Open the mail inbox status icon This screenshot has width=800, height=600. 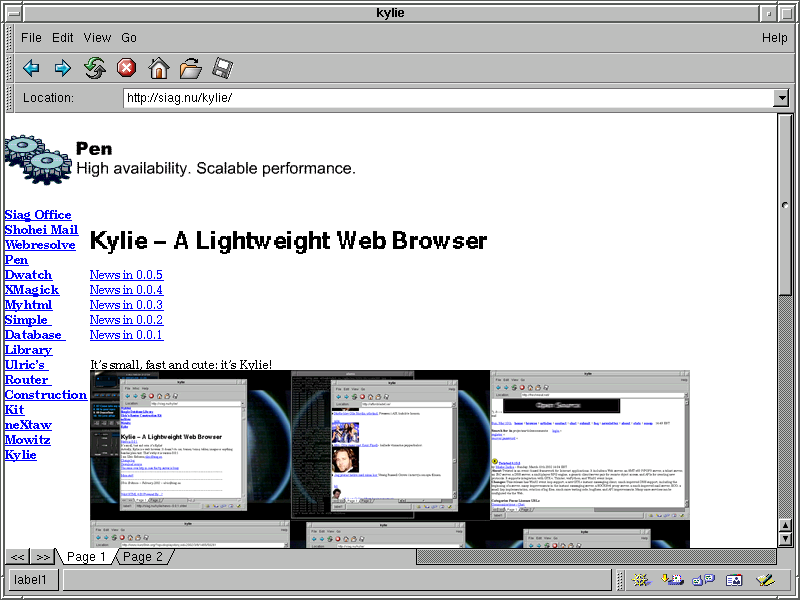pos(672,580)
